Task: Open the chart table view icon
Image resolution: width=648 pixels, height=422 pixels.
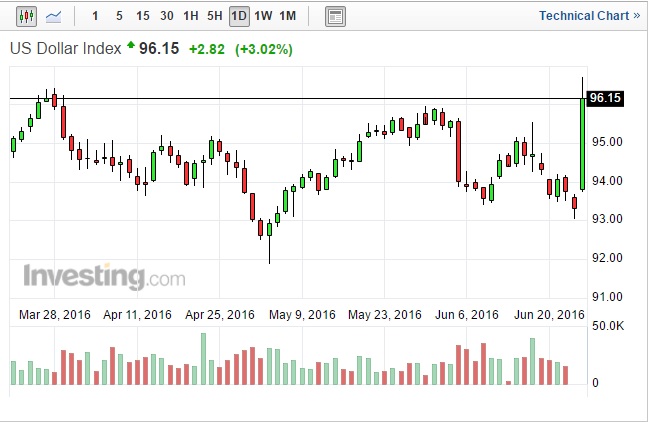Action: [x=335, y=17]
